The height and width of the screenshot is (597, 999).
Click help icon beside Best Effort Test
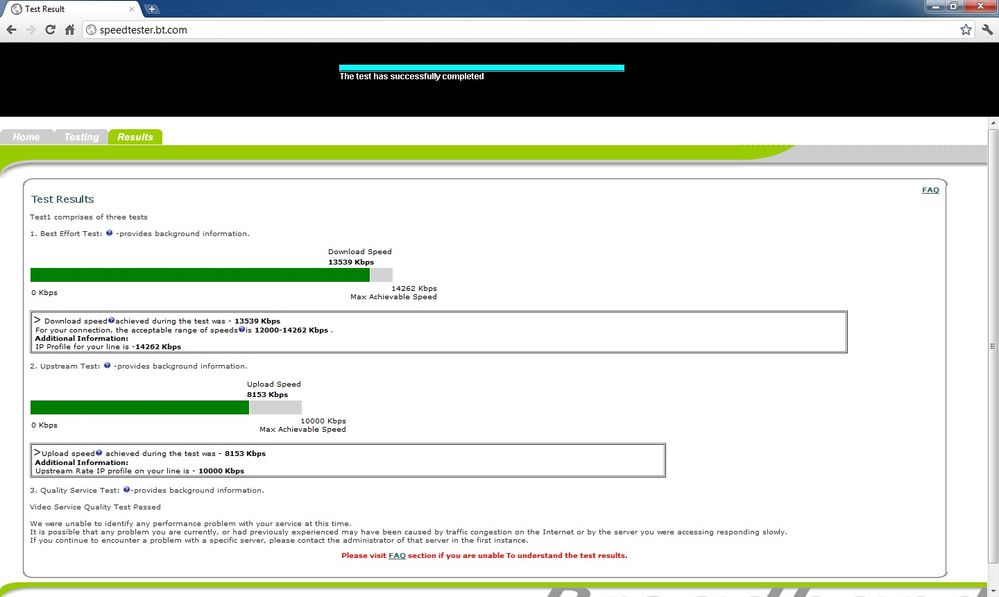pyautogui.click(x=110, y=233)
